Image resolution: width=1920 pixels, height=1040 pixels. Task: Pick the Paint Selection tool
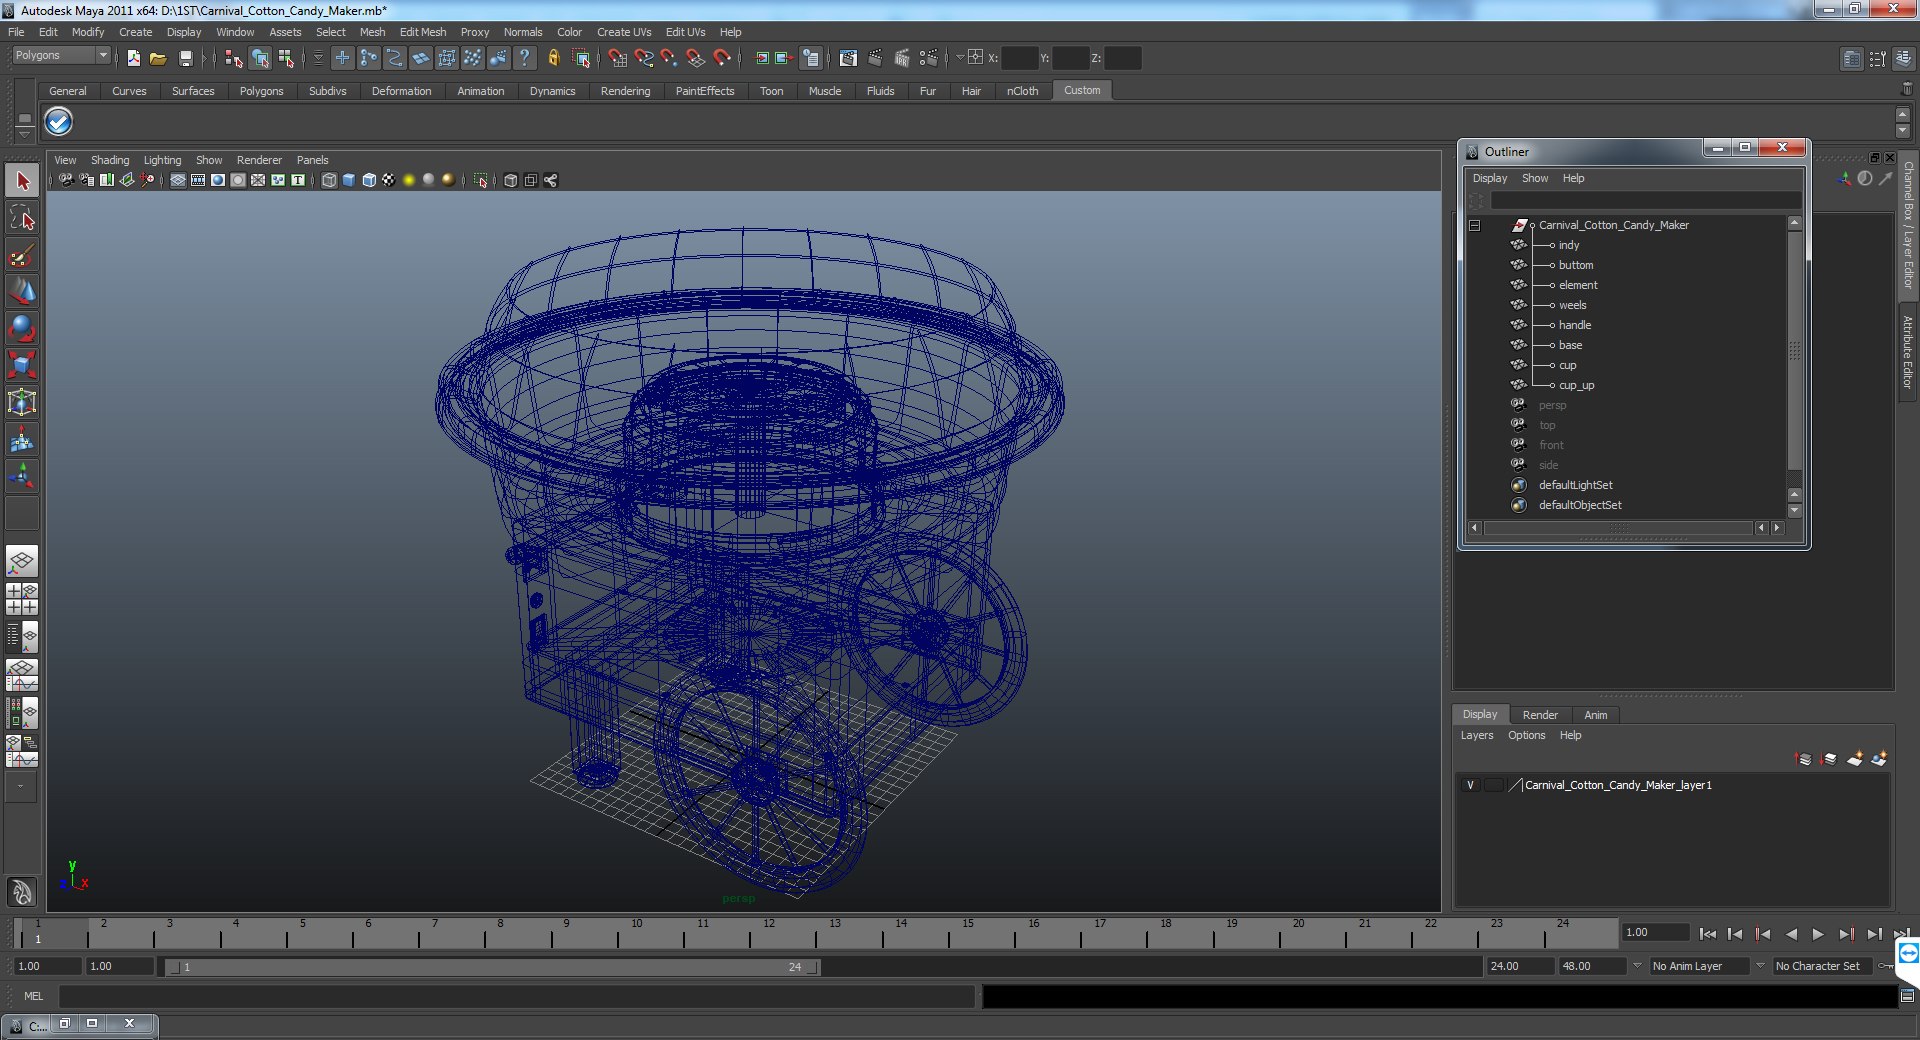click(x=22, y=256)
